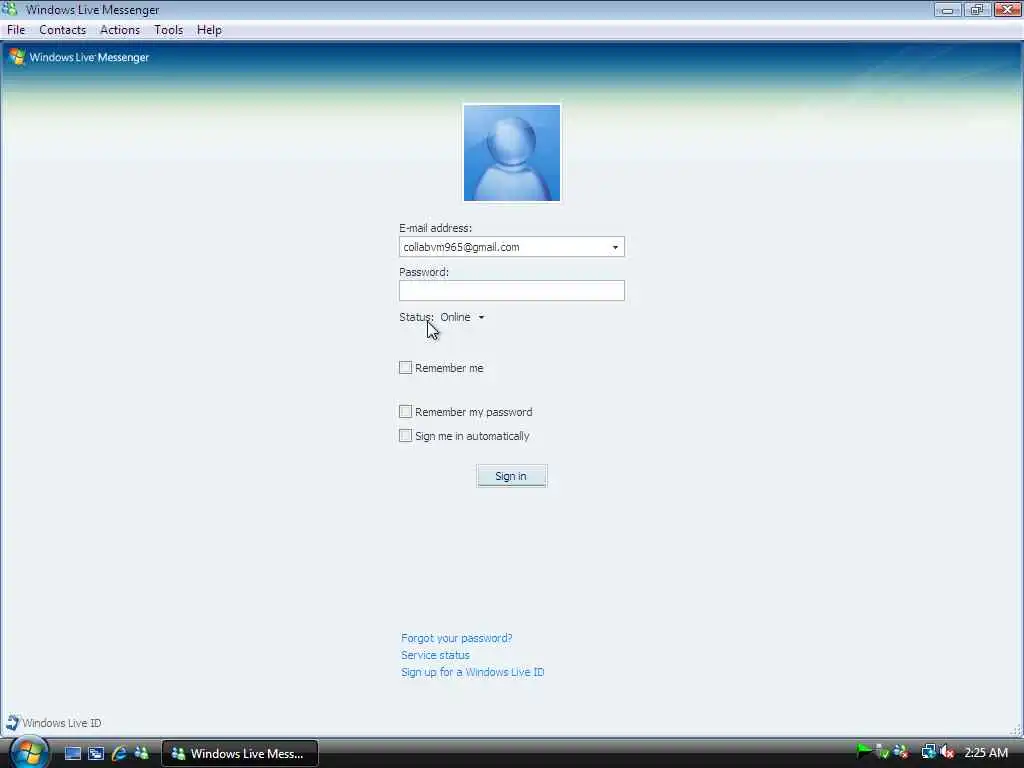This screenshot has height=768, width=1024.
Task: Expand the e-mail address dropdown arrow
Action: click(x=615, y=247)
